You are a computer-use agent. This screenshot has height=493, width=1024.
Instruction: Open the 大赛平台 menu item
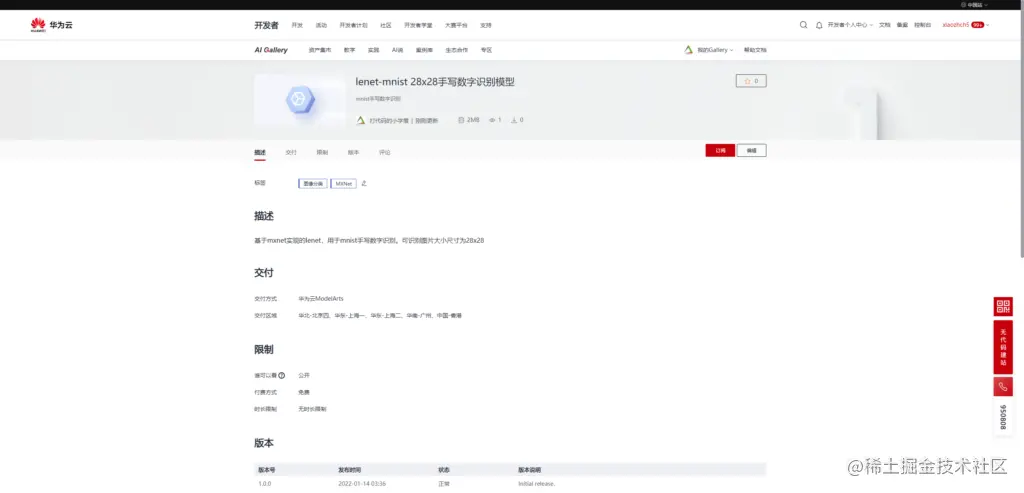pyautogui.click(x=456, y=25)
